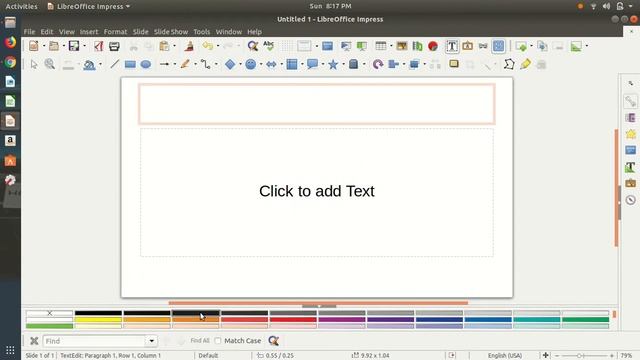The width and height of the screenshot is (640, 360).
Task: Pick the Line drawing tool
Action: coord(115,64)
